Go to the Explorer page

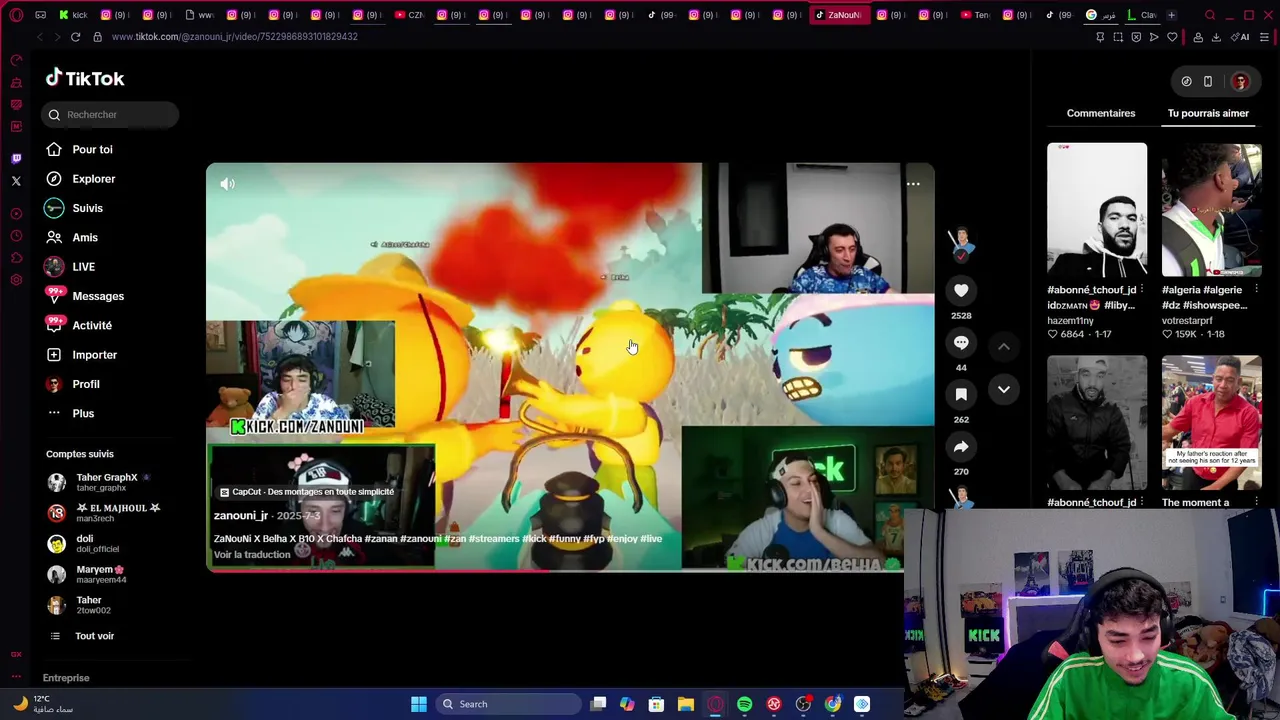pyautogui.click(x=80, y=179)
